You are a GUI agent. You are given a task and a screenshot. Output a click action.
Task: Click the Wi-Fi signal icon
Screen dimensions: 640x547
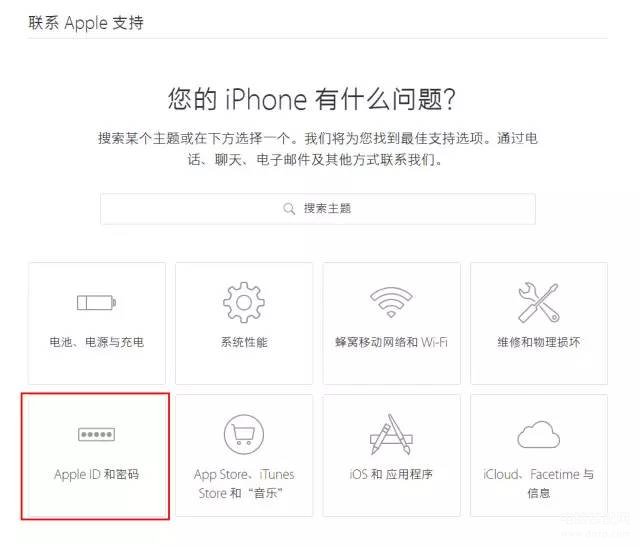click(x=391, y=302)
